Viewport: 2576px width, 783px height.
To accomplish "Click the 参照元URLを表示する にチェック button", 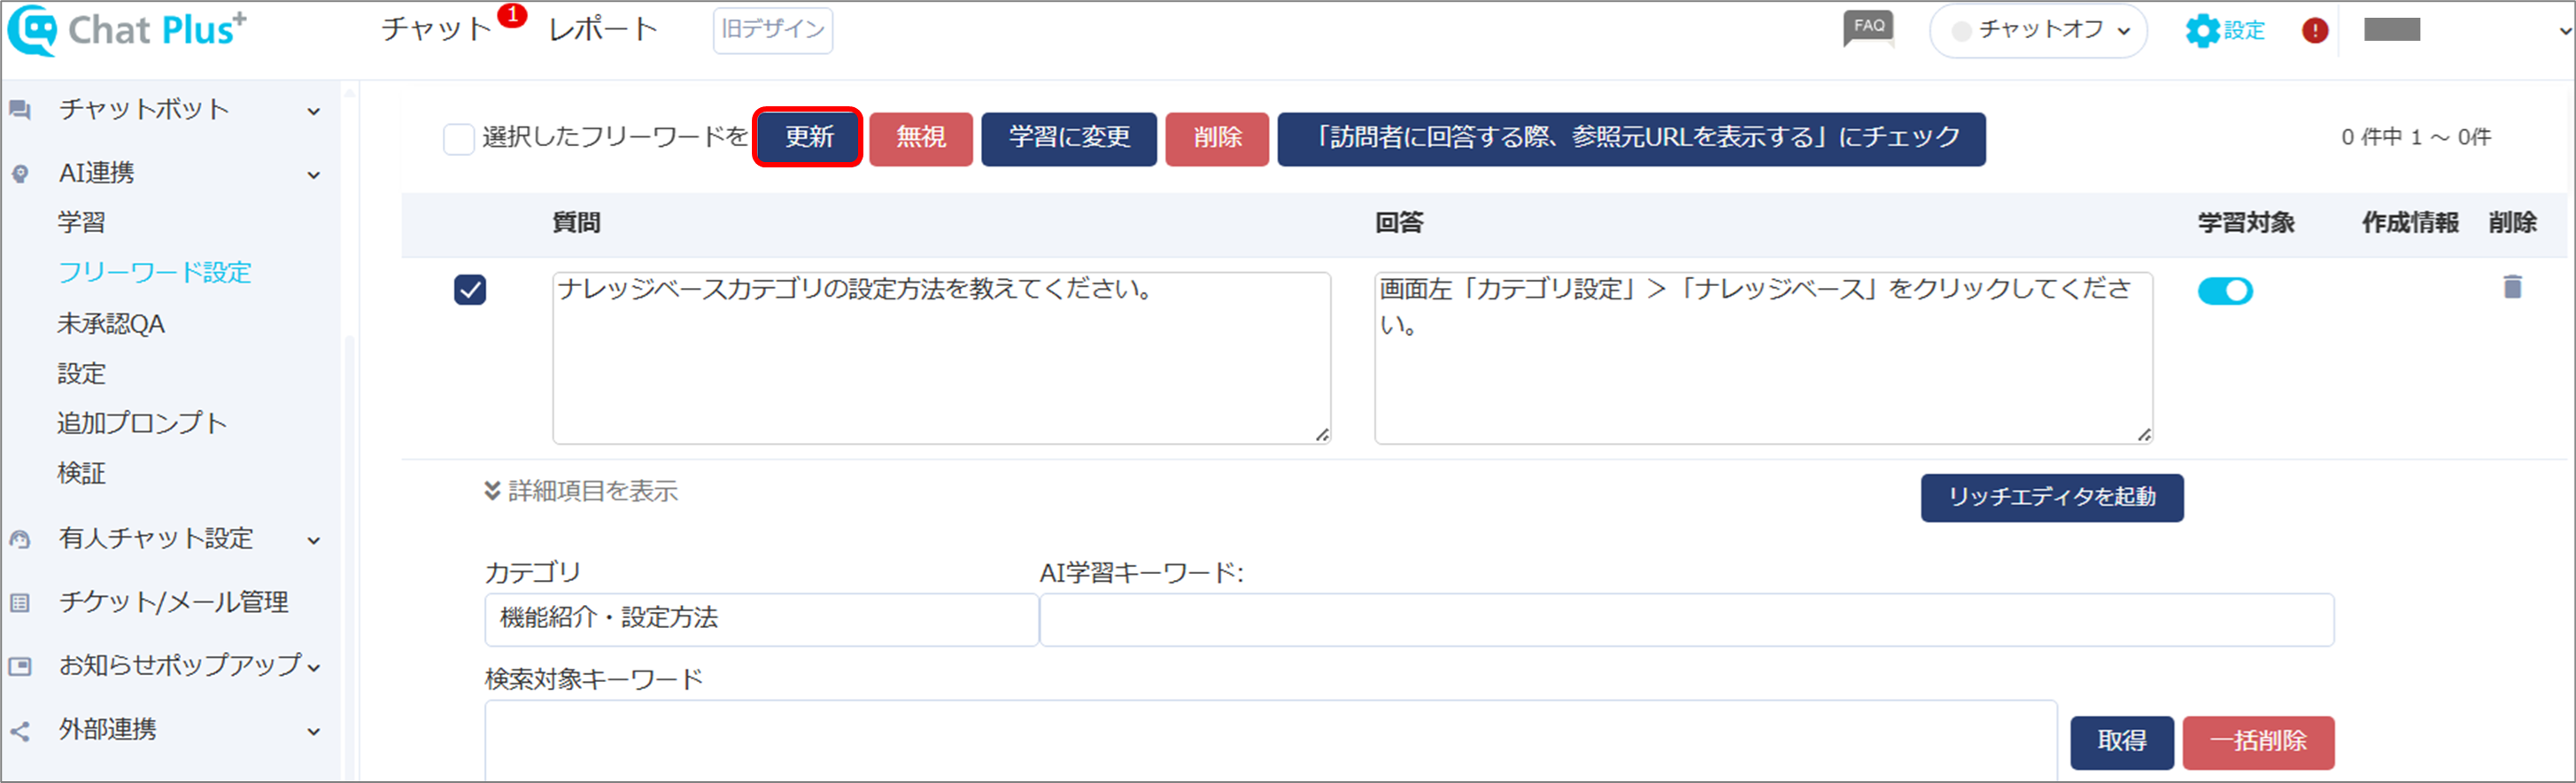I will click(1631, 139).
